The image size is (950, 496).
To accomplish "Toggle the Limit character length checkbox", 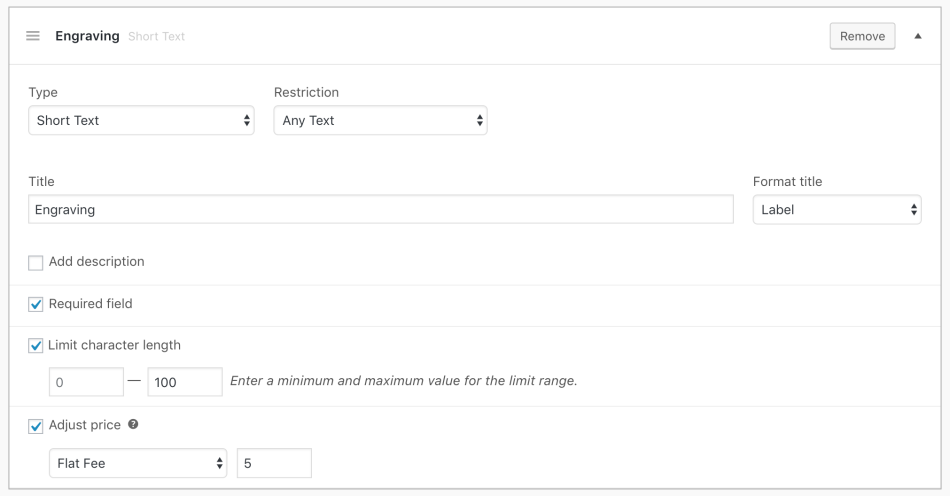I will (x=36, y=346).
